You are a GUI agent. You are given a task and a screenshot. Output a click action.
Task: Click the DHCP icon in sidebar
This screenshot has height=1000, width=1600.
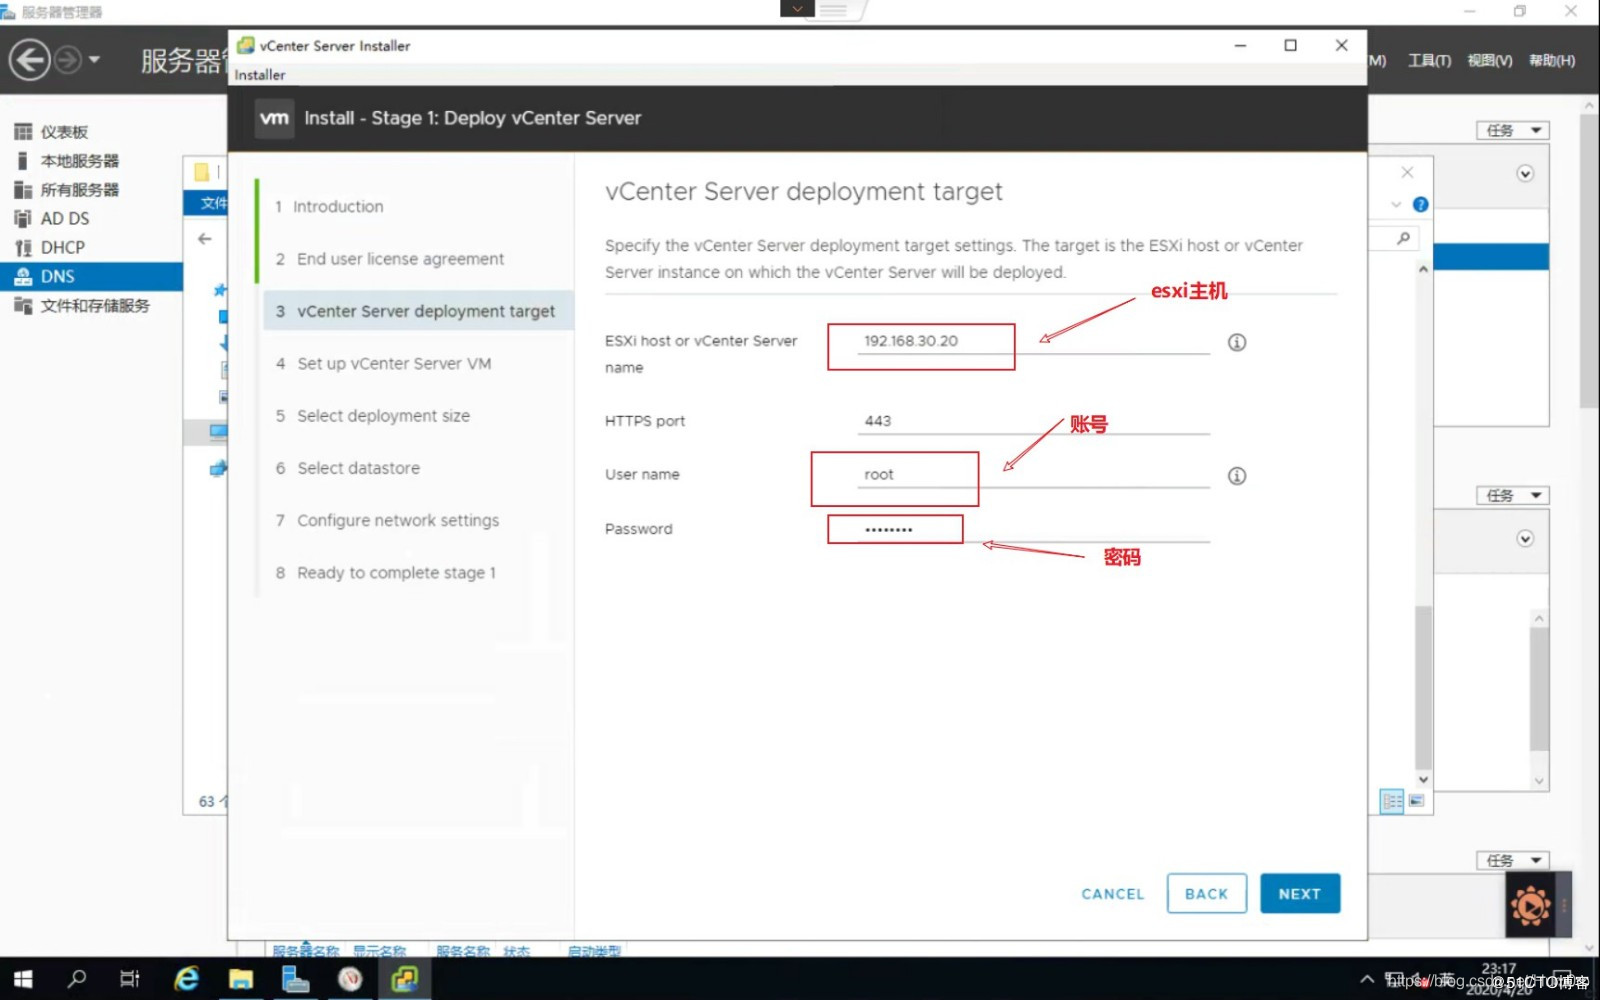pyautogui.click(x=23, y=248)
